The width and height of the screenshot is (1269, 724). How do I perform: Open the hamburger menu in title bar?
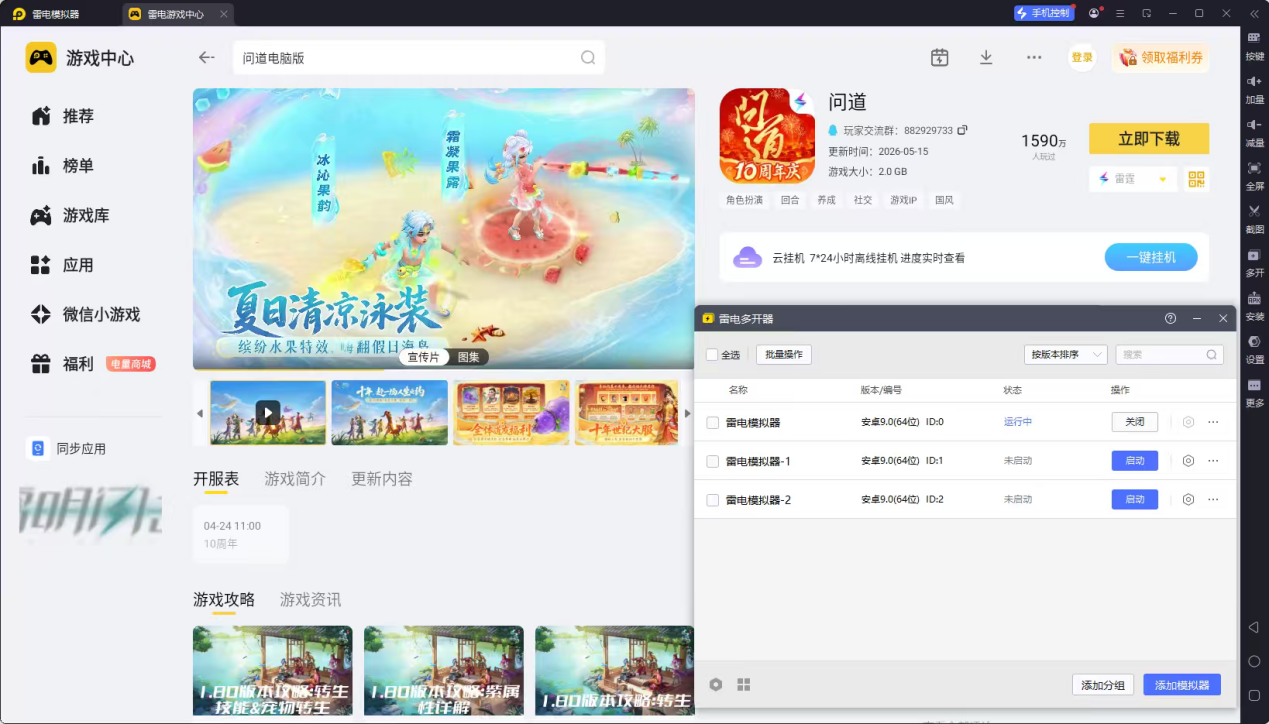click(x=1120, y=13)
